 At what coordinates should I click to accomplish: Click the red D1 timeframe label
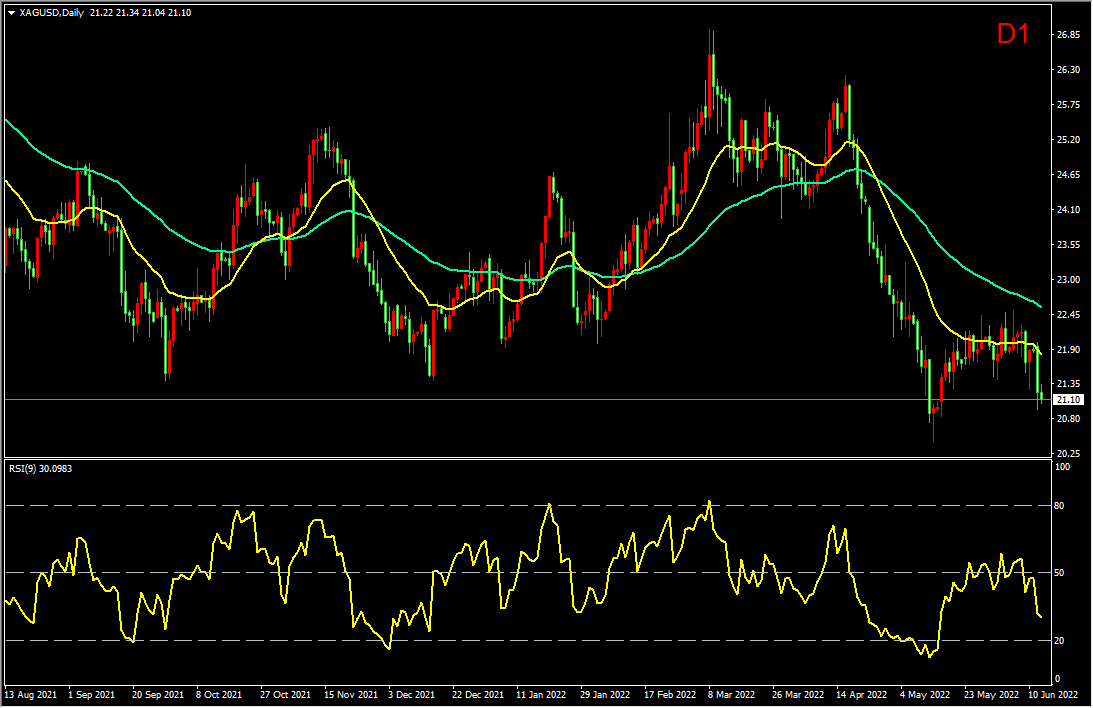[x=1013, y=33]
